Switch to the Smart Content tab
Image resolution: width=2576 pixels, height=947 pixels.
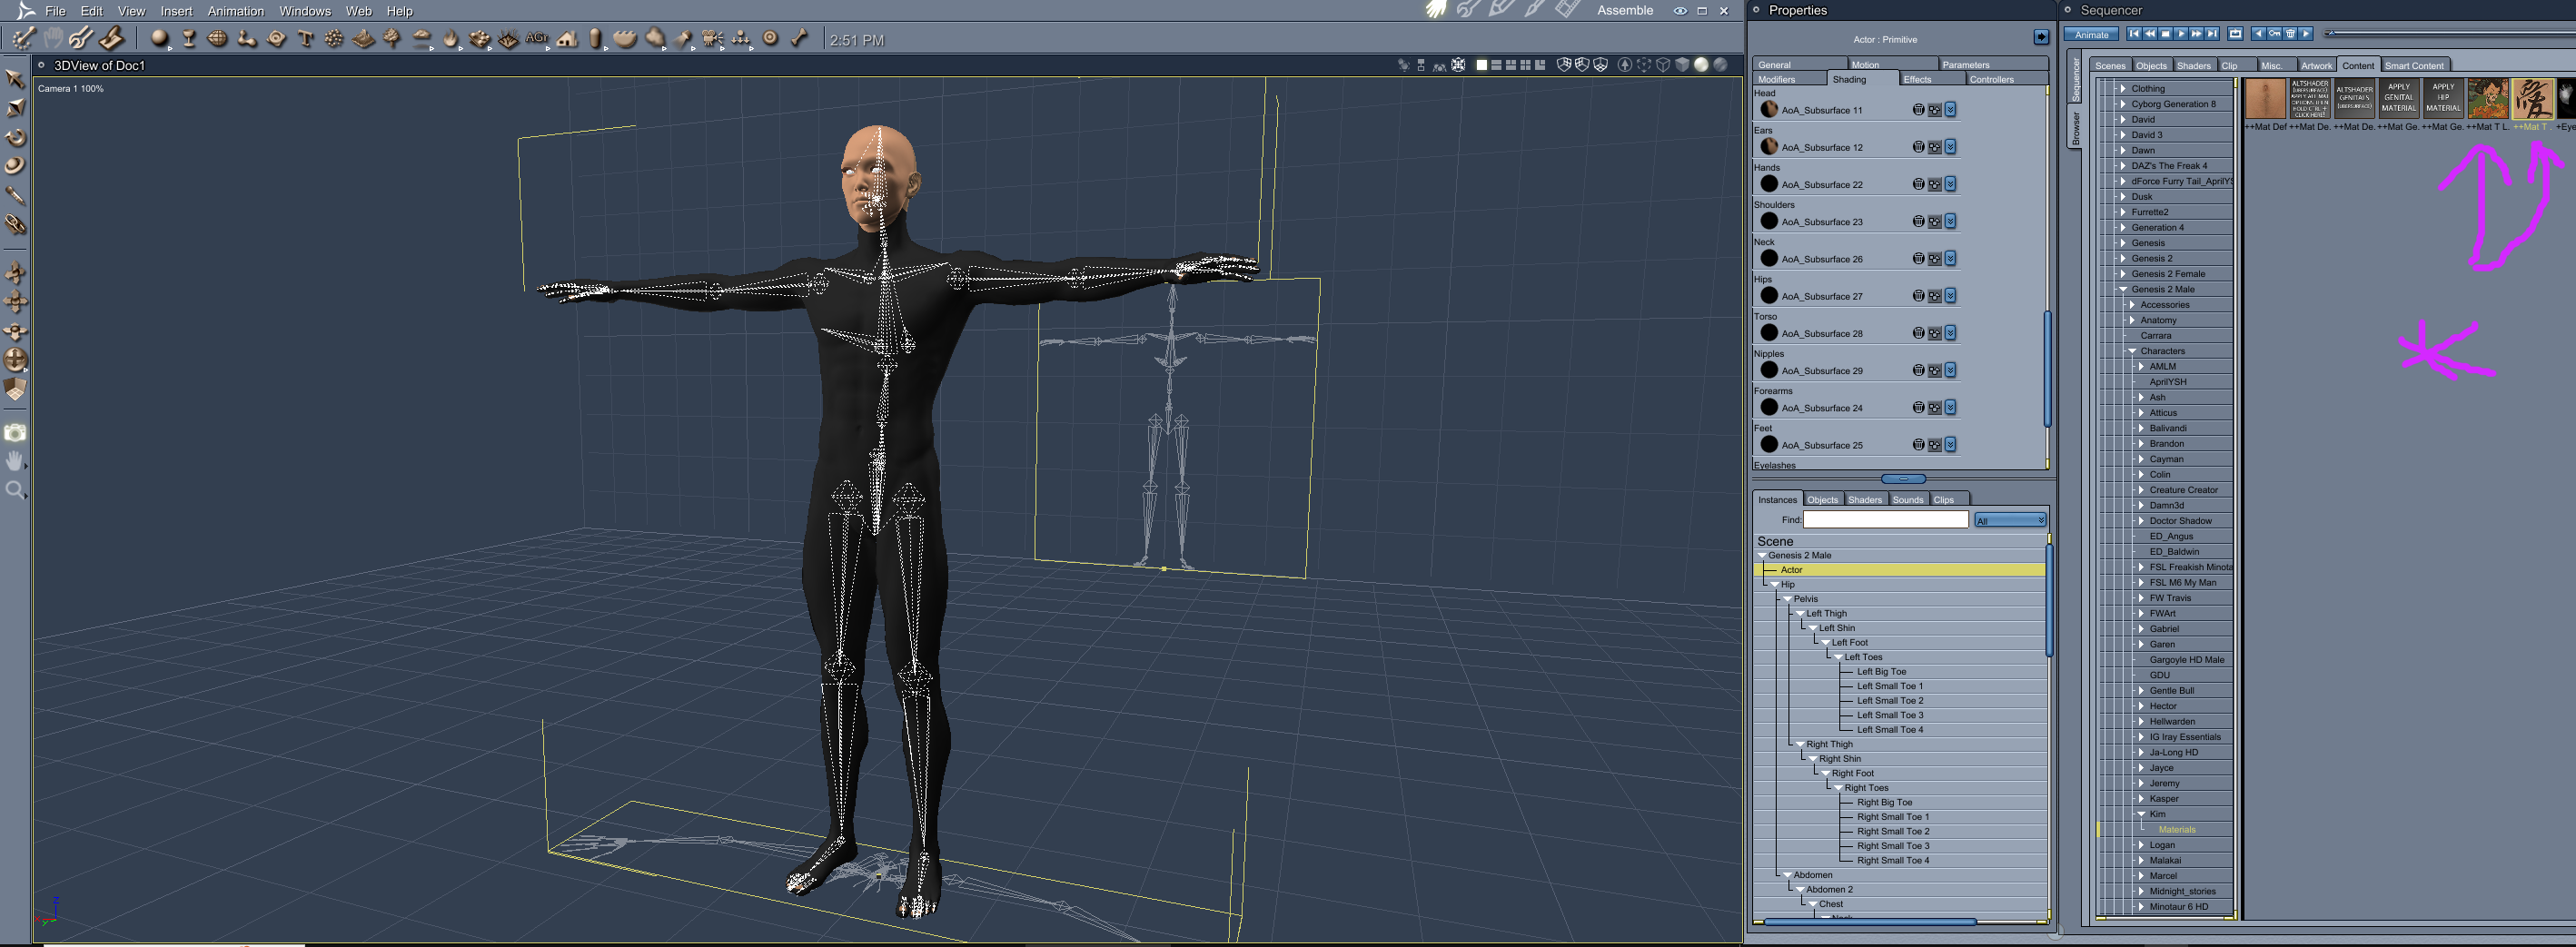(2414, 65)
